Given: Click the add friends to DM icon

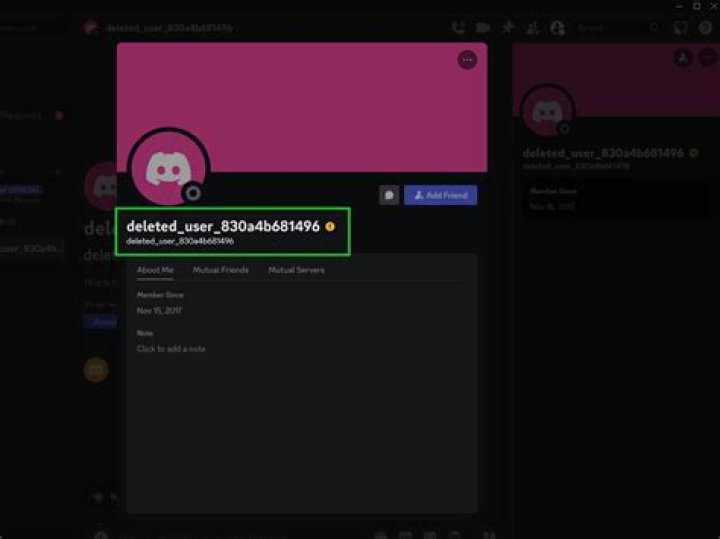Looking at the screenshot, I should tap(533, 28).
